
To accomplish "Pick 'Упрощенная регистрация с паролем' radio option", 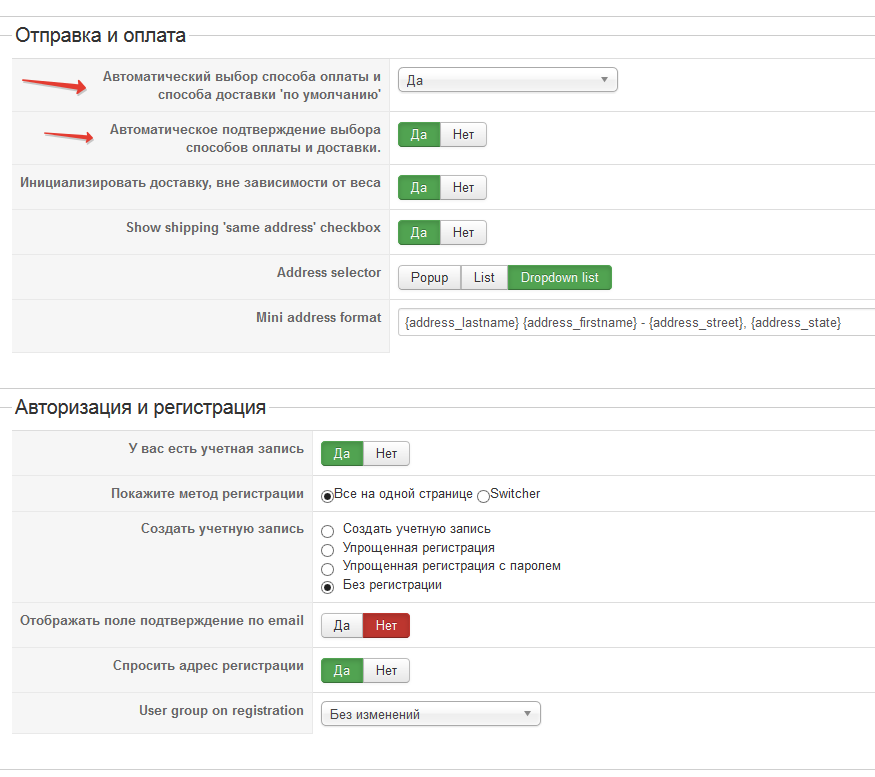I will coord(328,567).
